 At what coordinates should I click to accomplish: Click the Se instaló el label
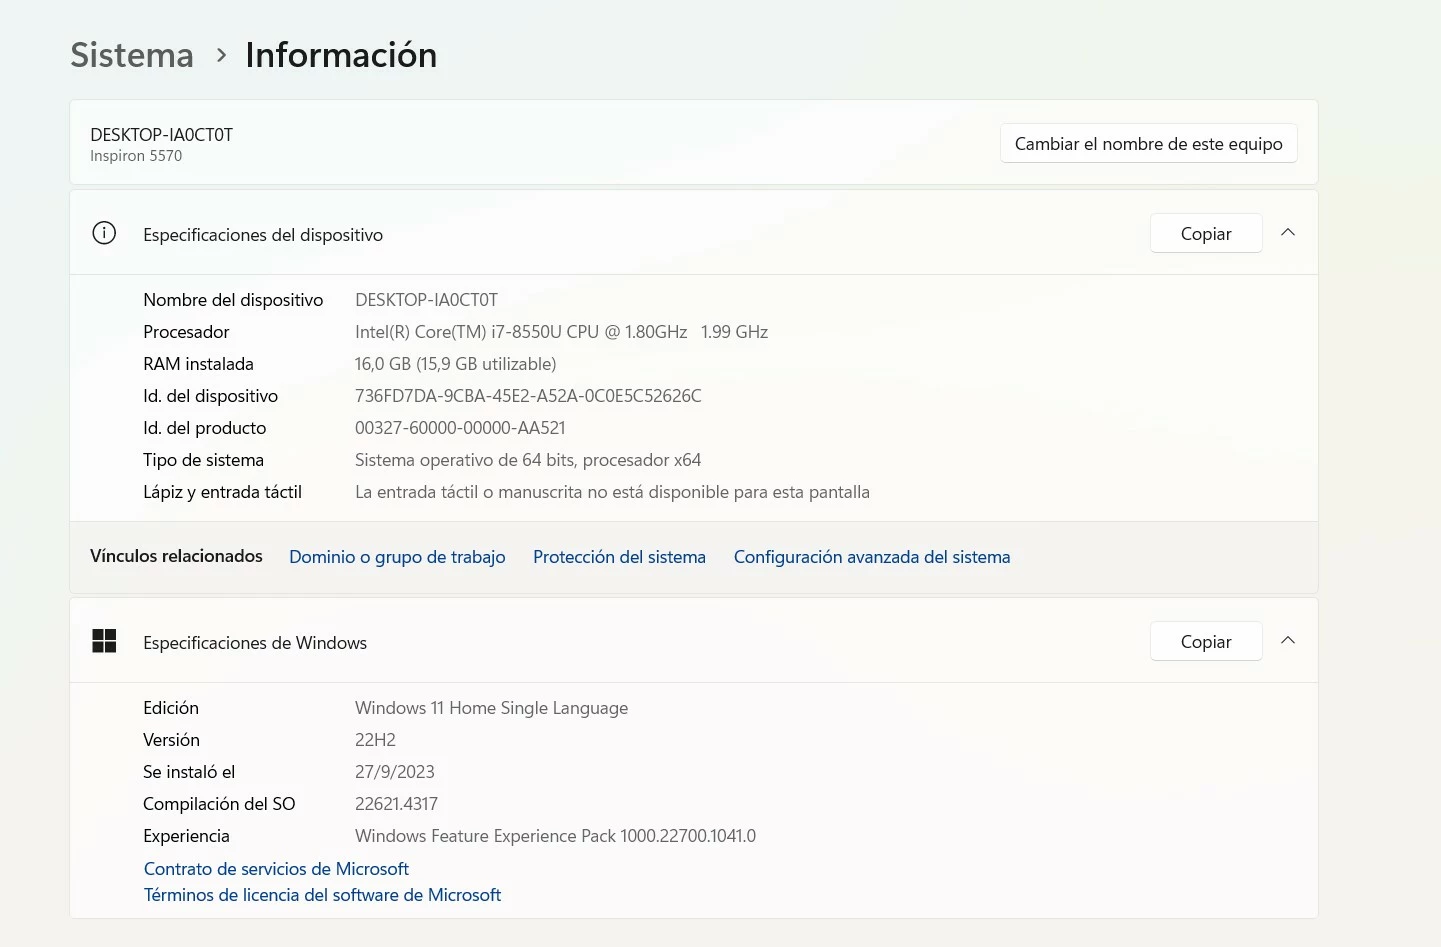[x=189, y=772]
